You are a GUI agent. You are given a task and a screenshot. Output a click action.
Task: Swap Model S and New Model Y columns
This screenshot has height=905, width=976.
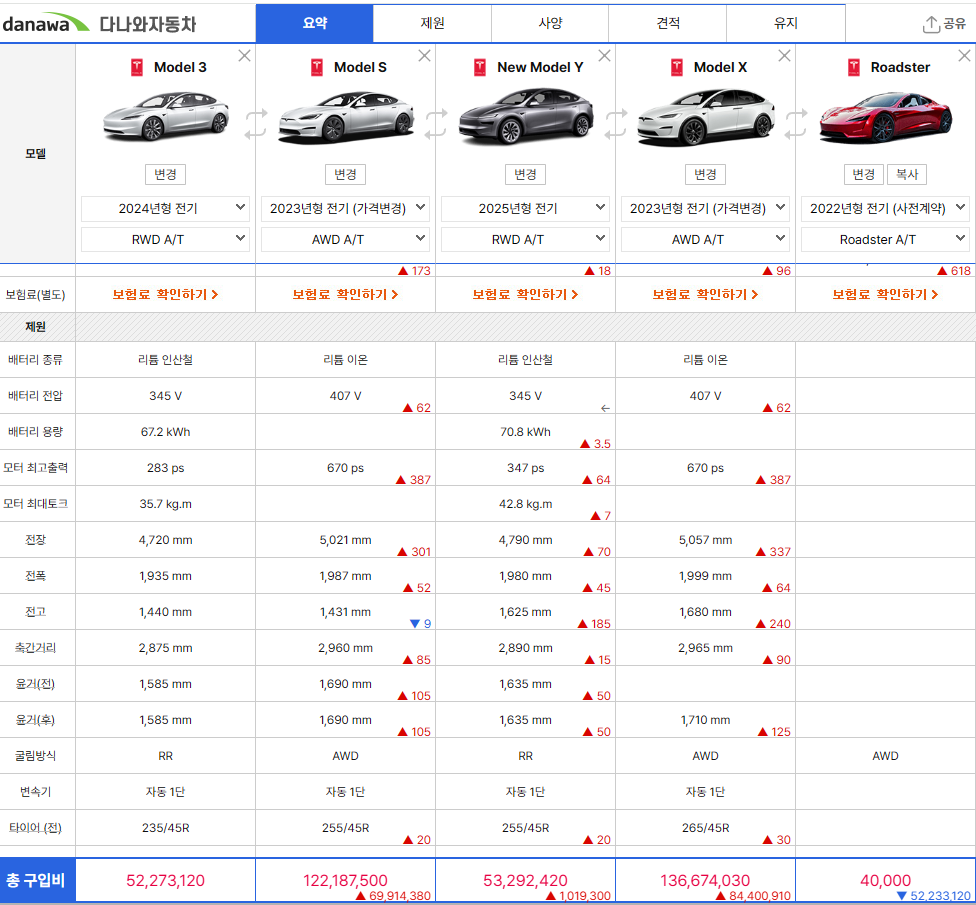pos(436,123)
